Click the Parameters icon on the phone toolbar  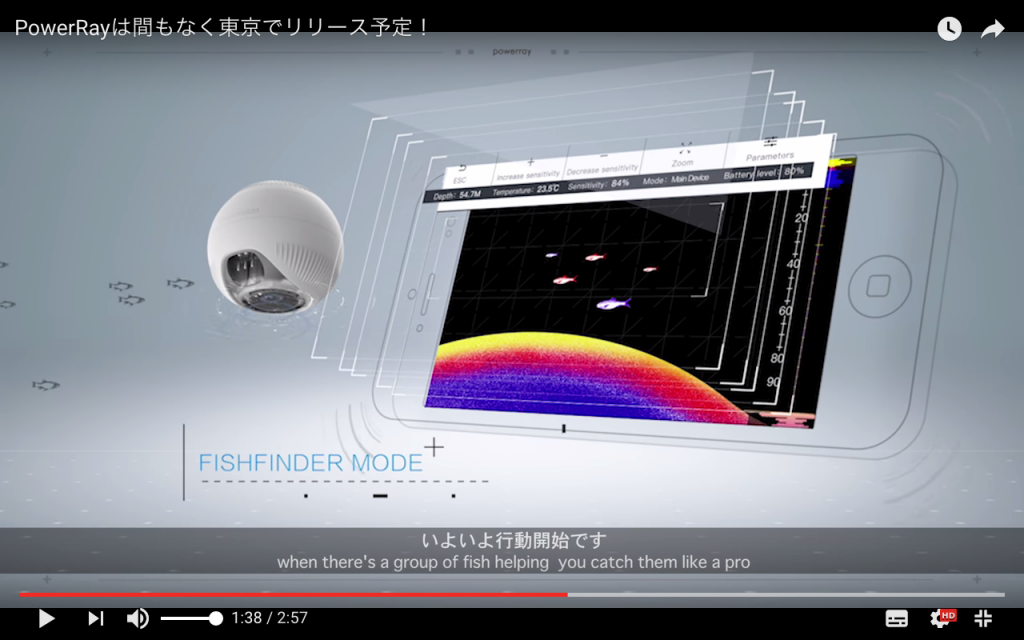pyautogui.click(x=770, y=148)
